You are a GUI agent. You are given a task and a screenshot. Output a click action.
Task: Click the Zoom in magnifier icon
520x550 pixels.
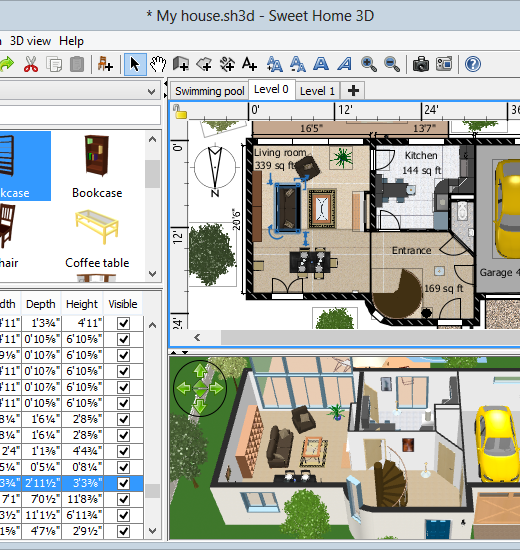368,65
